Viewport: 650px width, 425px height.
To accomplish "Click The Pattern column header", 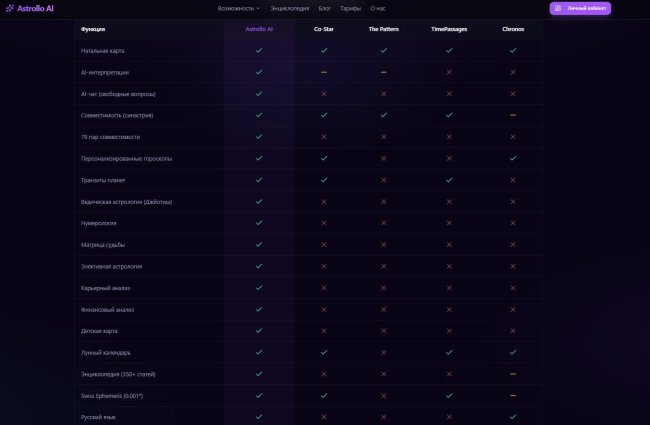I will coord(383,29).
